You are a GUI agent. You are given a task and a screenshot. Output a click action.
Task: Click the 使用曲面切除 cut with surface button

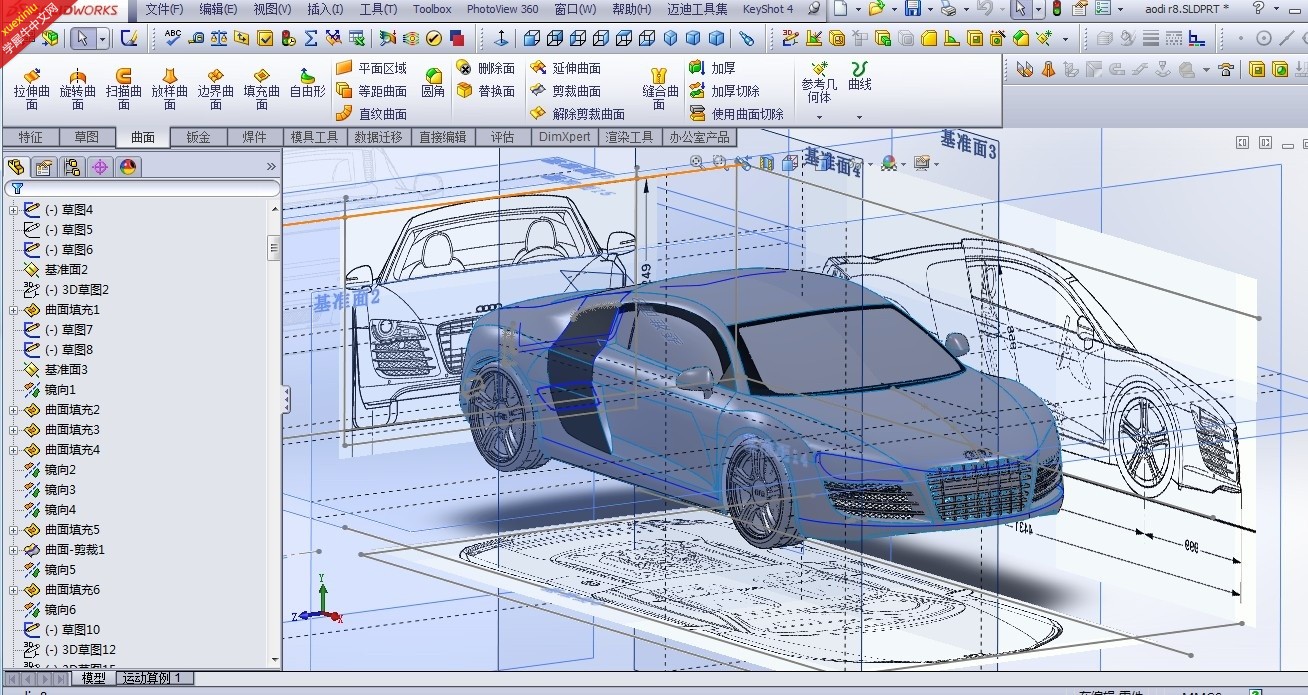pyautogui.click(x=737, y=114)
